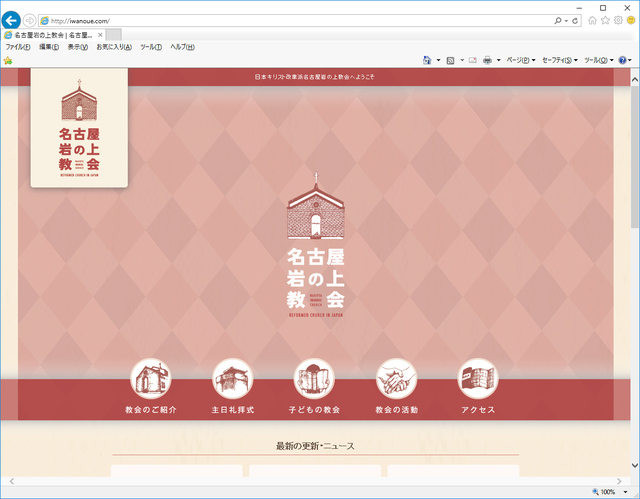Screen dimensions: 640x499
Task: Open the favorites star icon
Action: coord(606,20)
